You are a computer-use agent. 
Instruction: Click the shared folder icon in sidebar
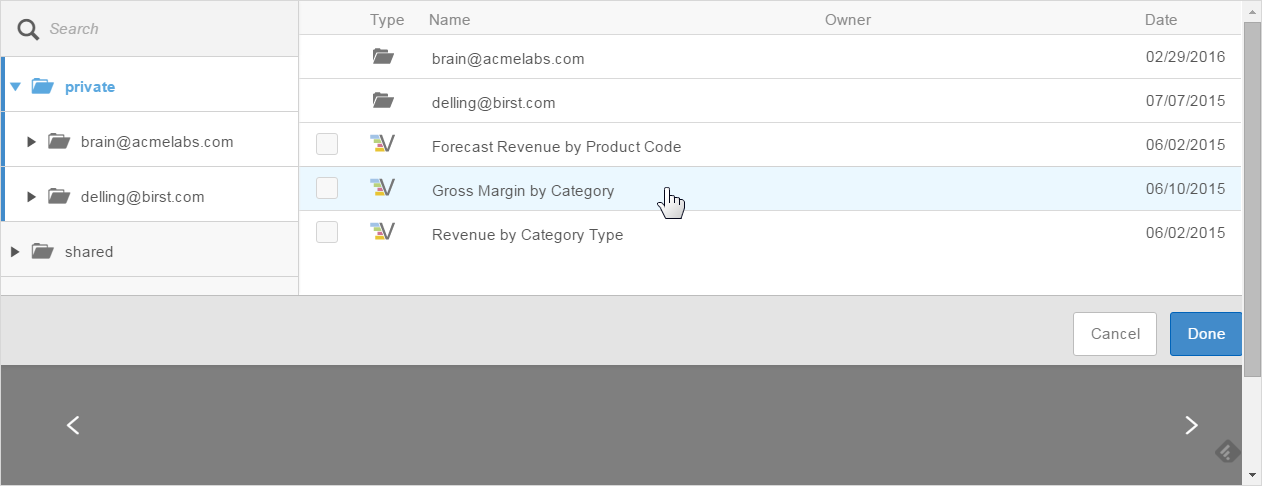point(42,251)
